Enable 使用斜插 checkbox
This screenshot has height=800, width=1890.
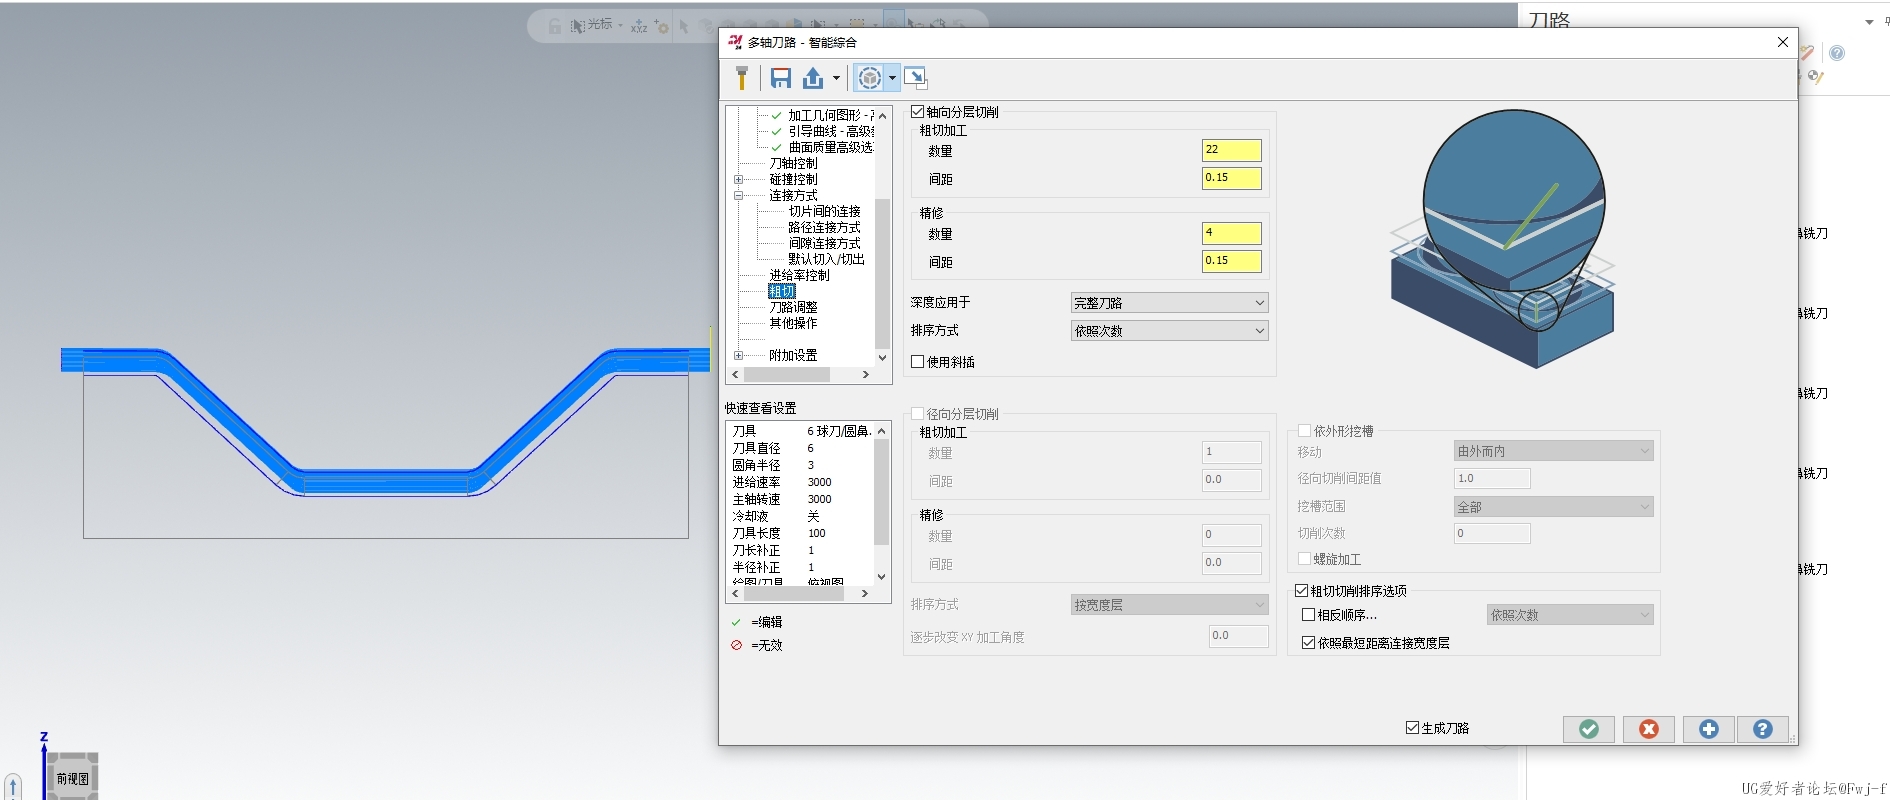[917, 362]
